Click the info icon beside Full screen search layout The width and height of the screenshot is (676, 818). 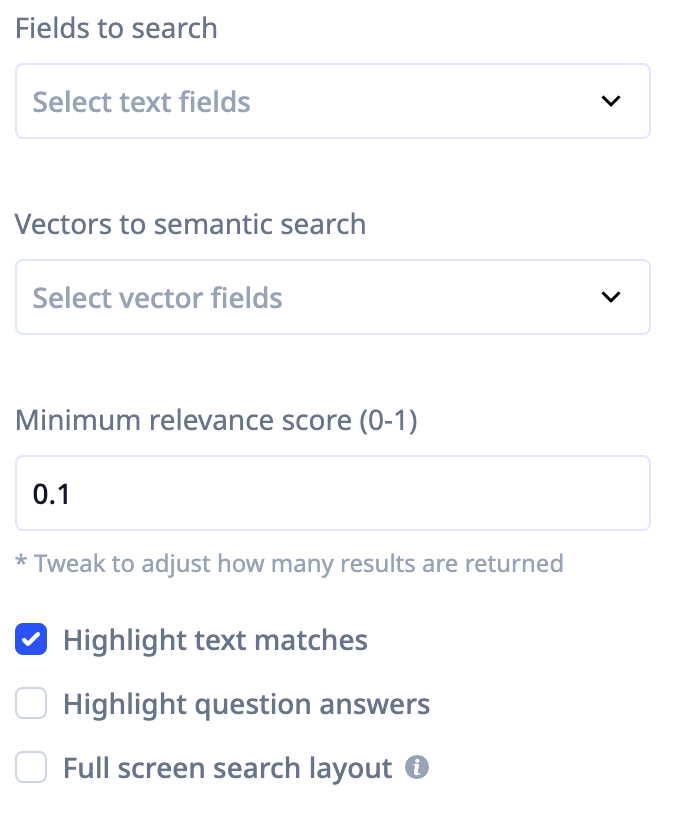click(x=417, y=768)
